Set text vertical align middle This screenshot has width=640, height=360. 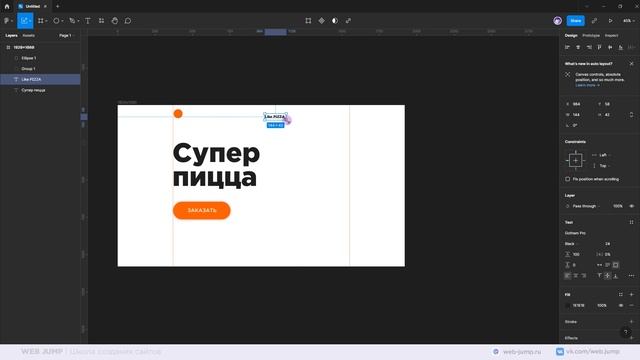(607, 276)
